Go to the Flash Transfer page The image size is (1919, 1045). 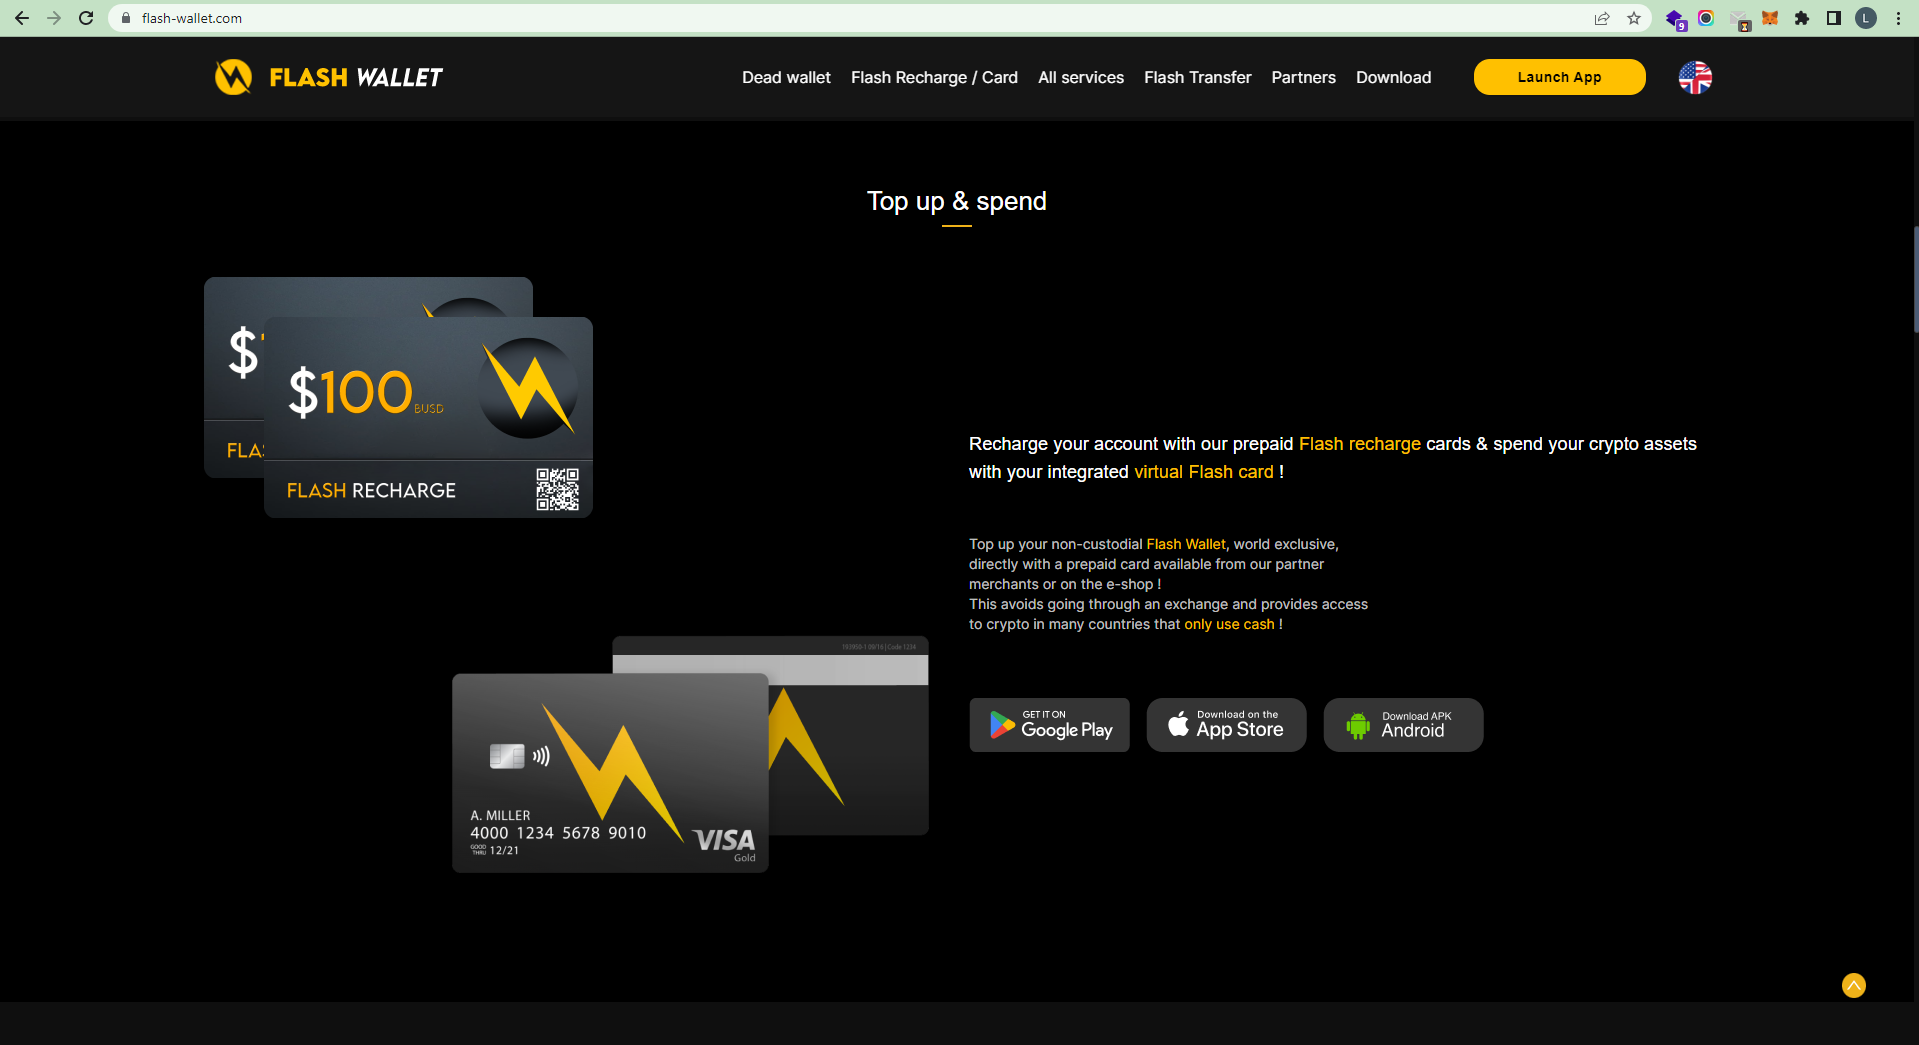1197,77
